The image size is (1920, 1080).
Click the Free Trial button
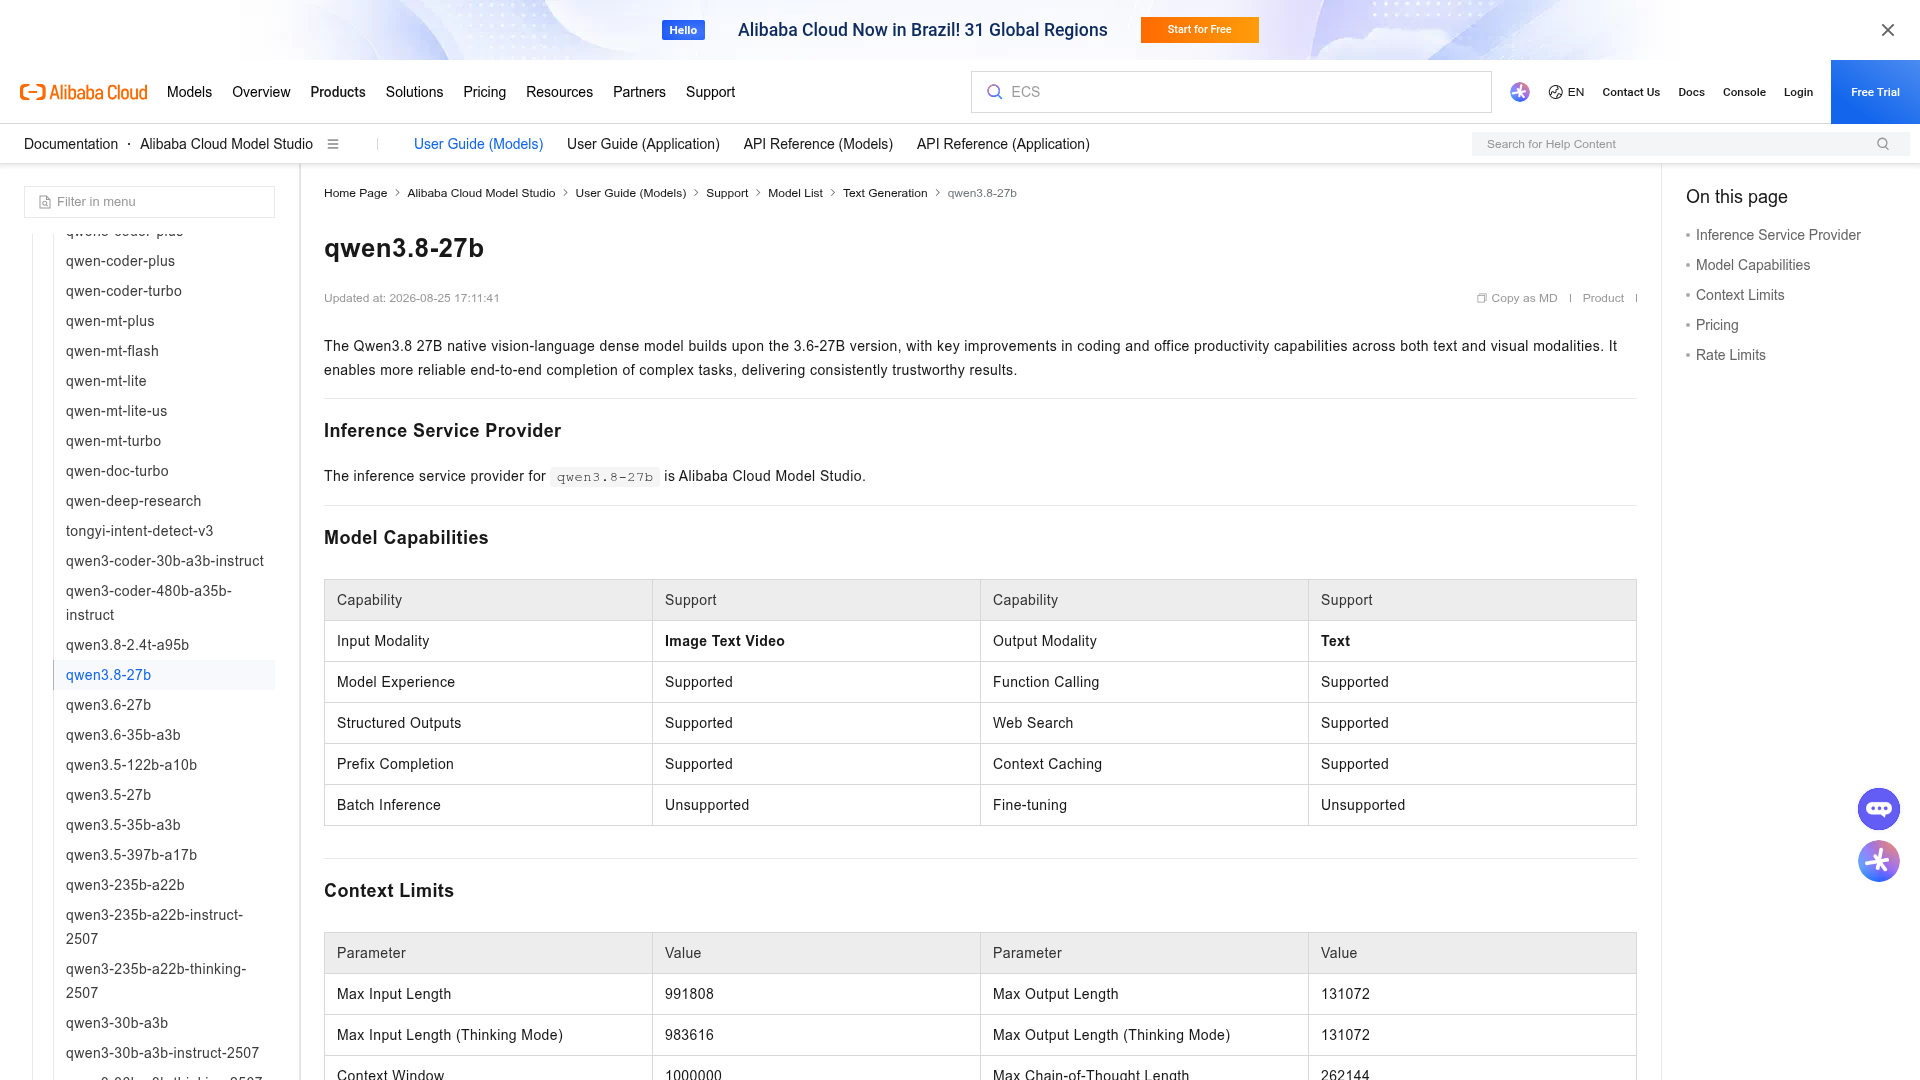click(x=1875, y=92)
